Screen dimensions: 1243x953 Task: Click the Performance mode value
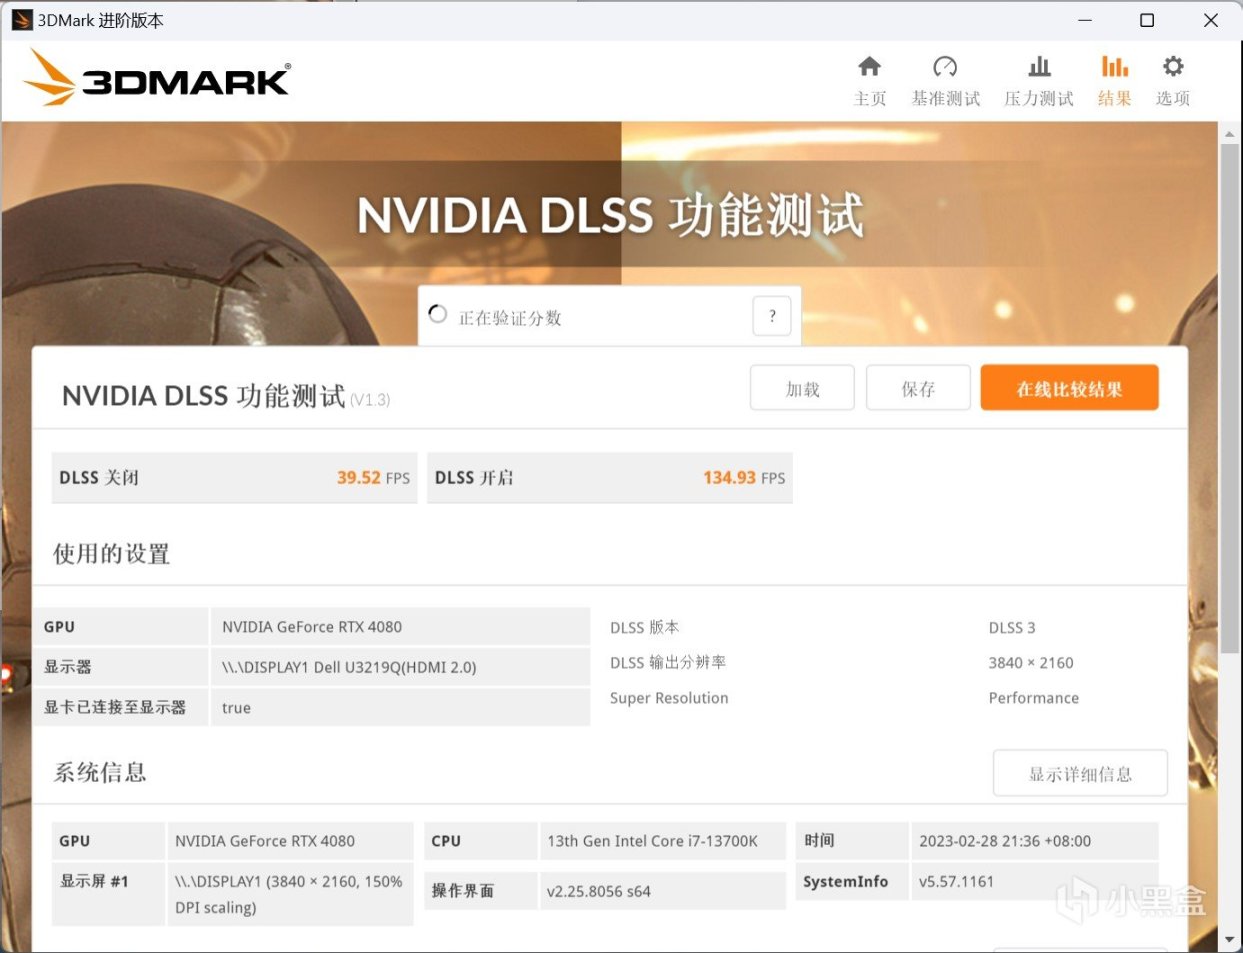pyautogui.click(x=1034, y=698)
